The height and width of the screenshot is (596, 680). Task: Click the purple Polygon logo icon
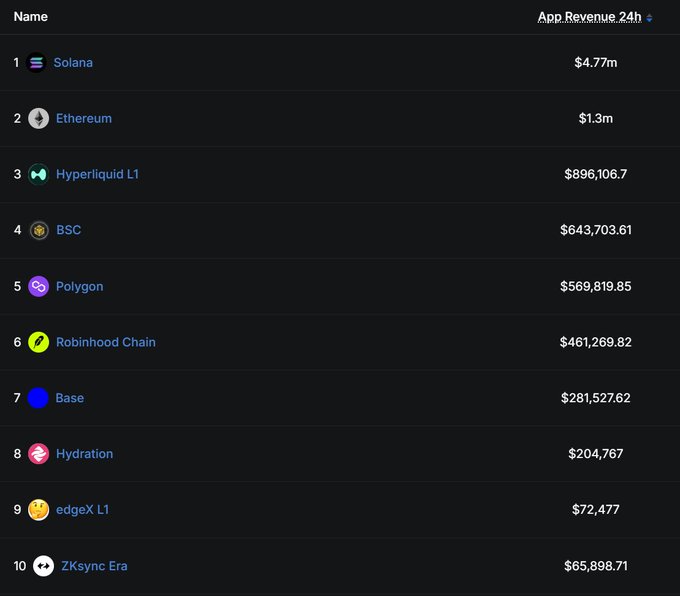coord(39,286)
